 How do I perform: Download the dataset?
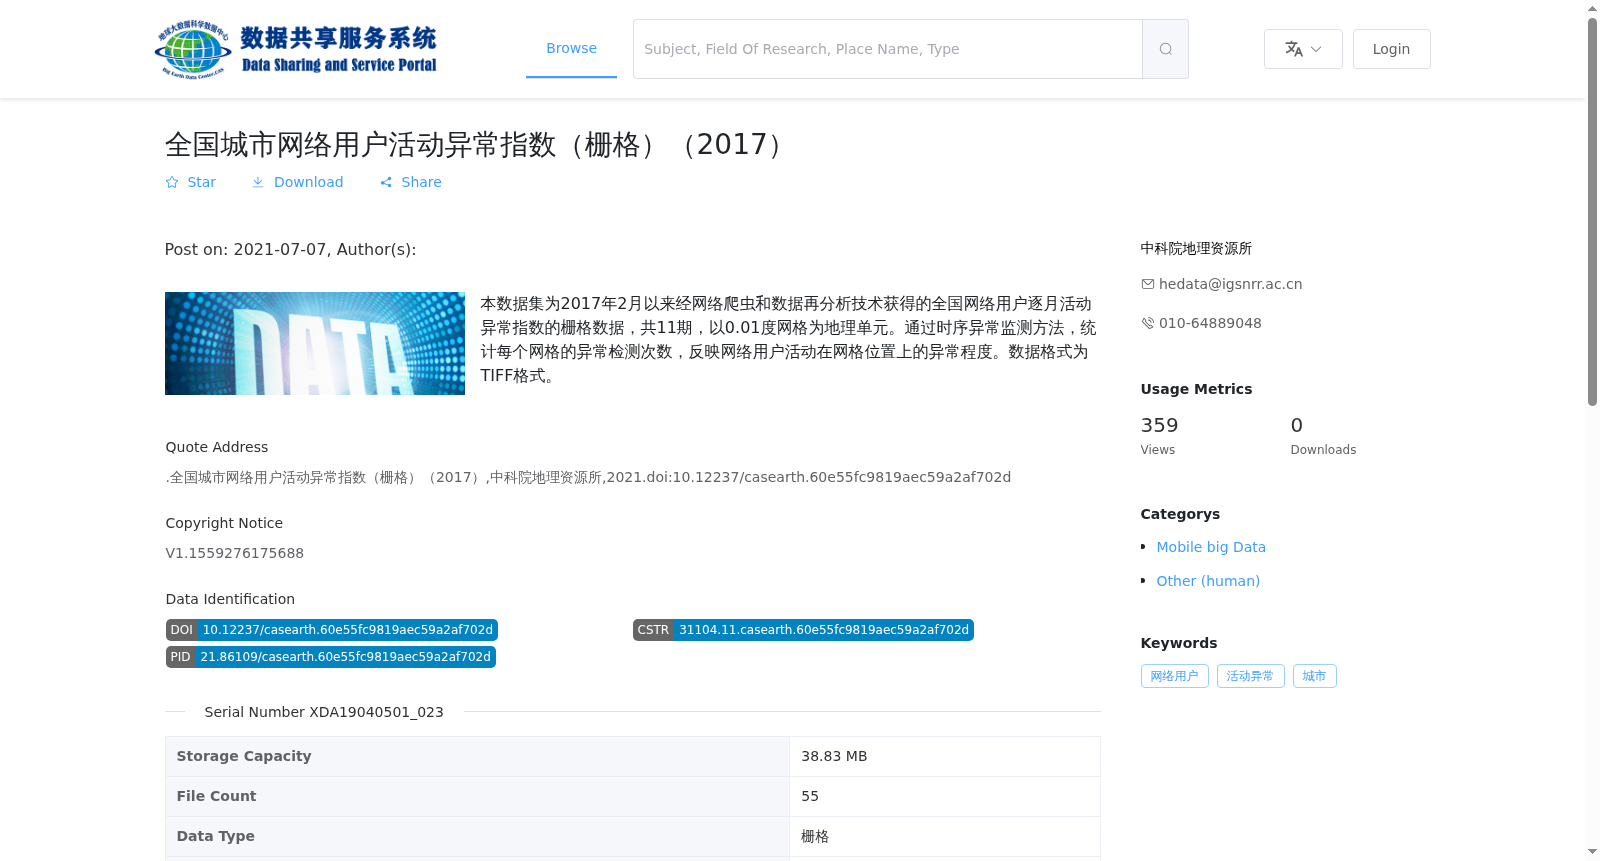pyautogui.click(x=297, y=182)
